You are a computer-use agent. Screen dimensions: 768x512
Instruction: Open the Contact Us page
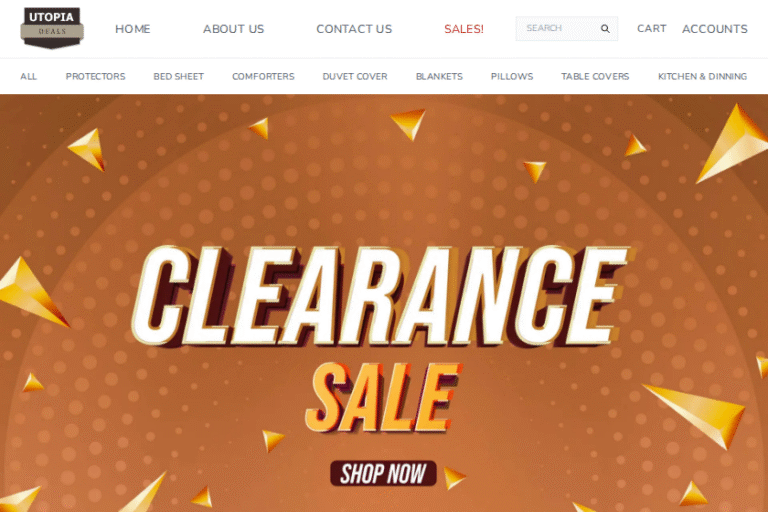pyautogui.click(x=354, y=29)
